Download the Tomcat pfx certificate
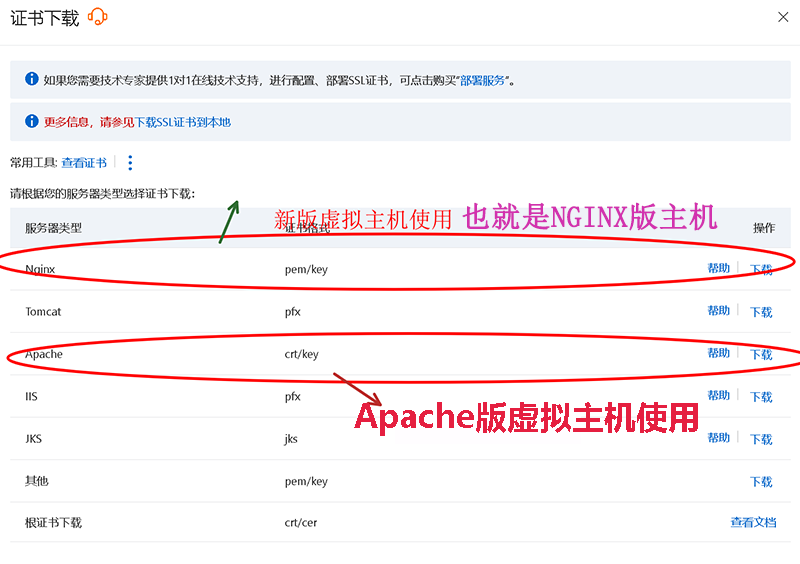 pos(761,312)
